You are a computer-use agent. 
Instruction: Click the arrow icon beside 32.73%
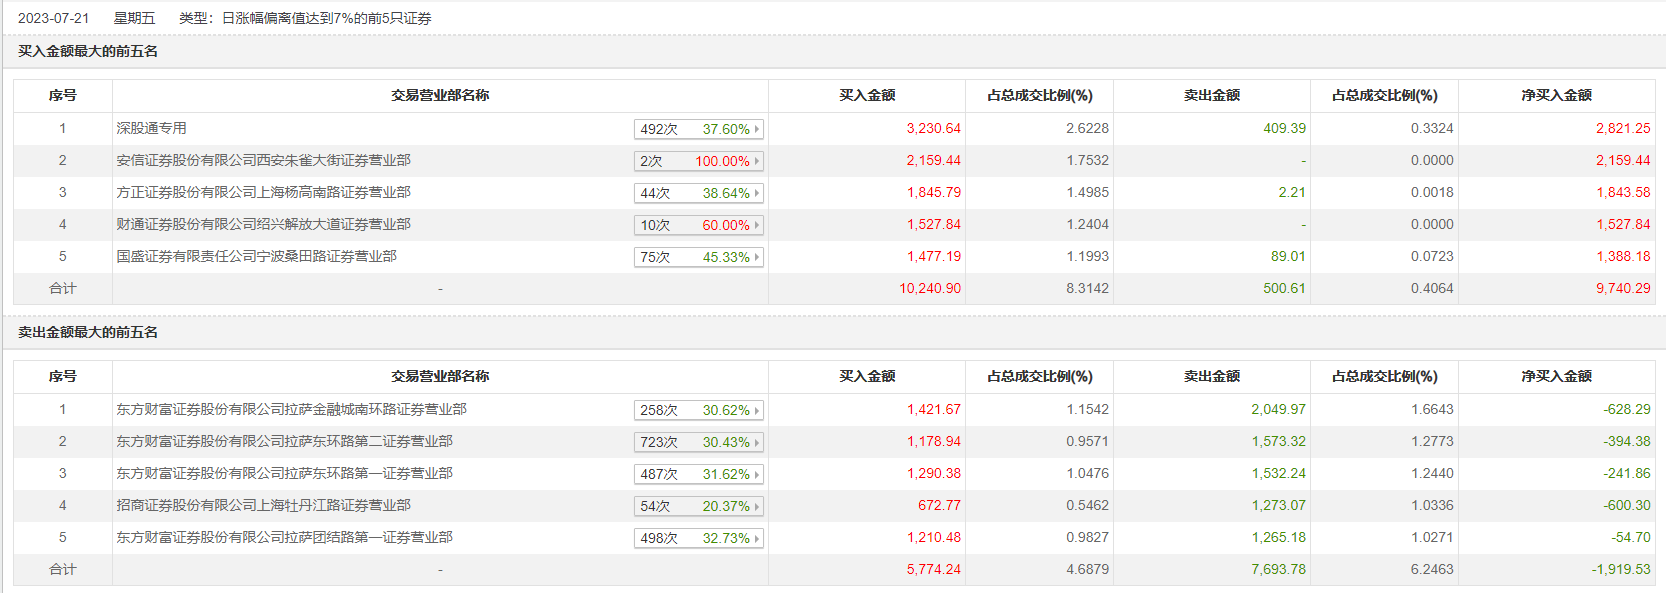(757, 538)
